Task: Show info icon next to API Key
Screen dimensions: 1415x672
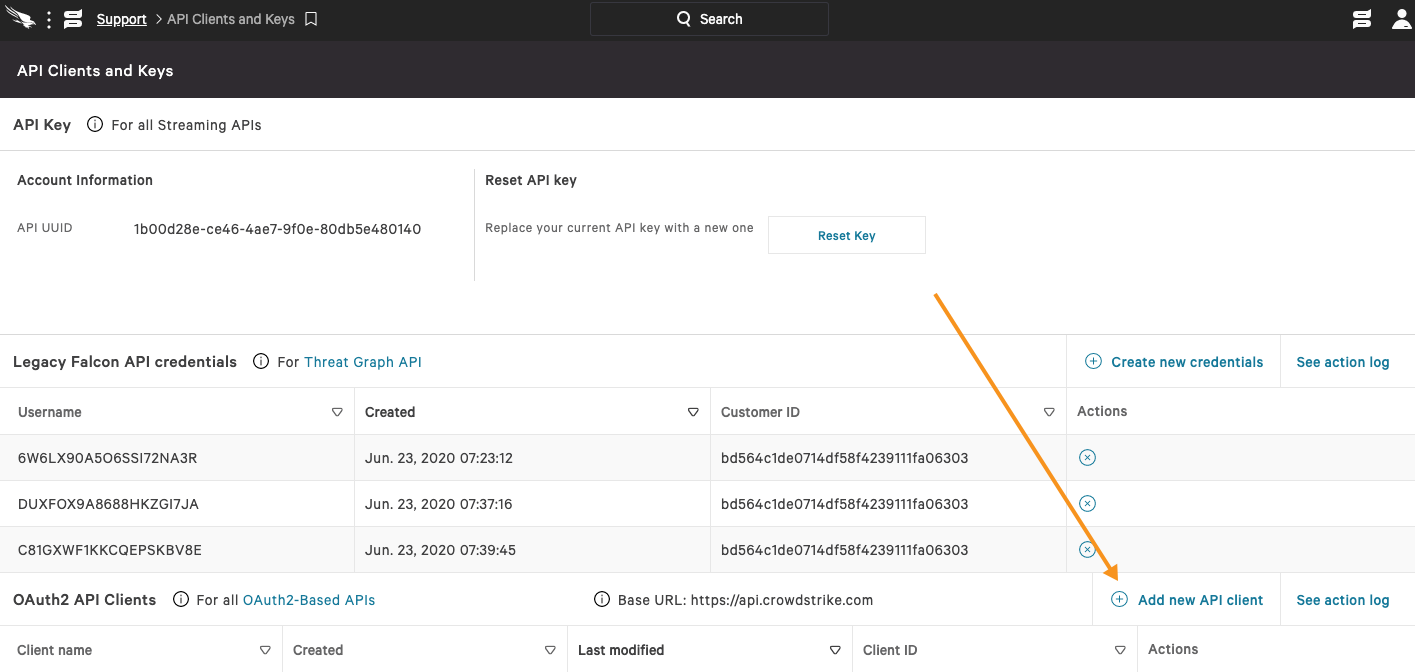Action: pos(95,125)
